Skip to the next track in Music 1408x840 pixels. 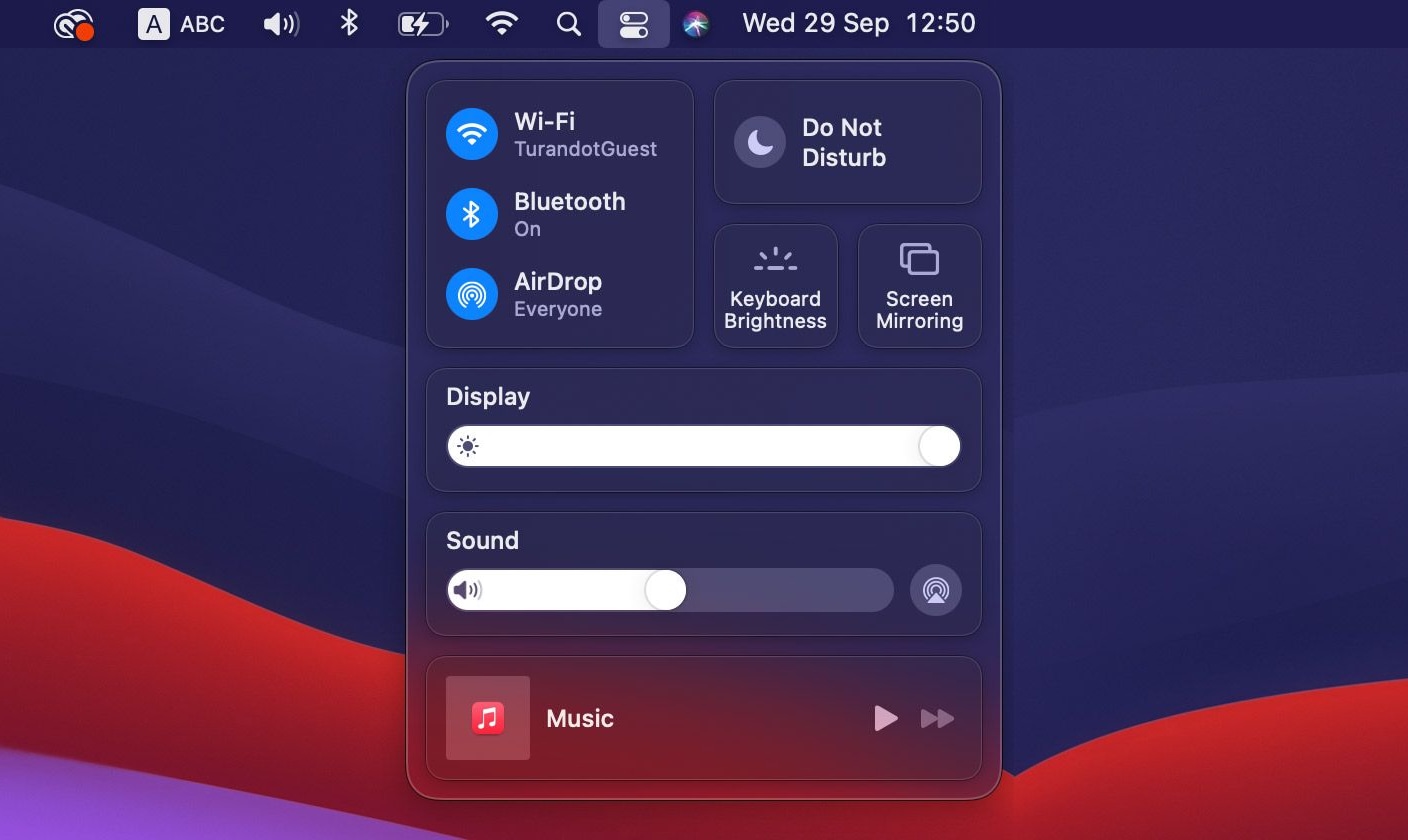coord(937,718)
